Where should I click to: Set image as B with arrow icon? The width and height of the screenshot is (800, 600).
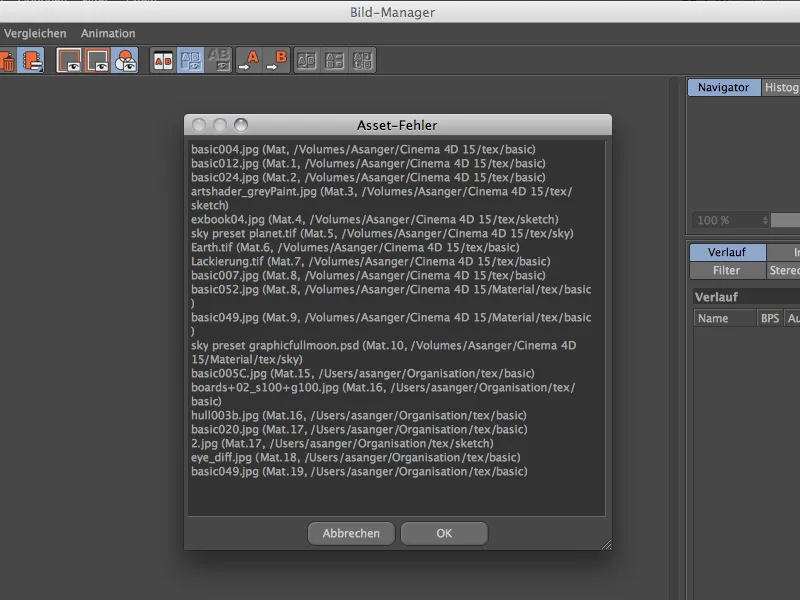277,60
